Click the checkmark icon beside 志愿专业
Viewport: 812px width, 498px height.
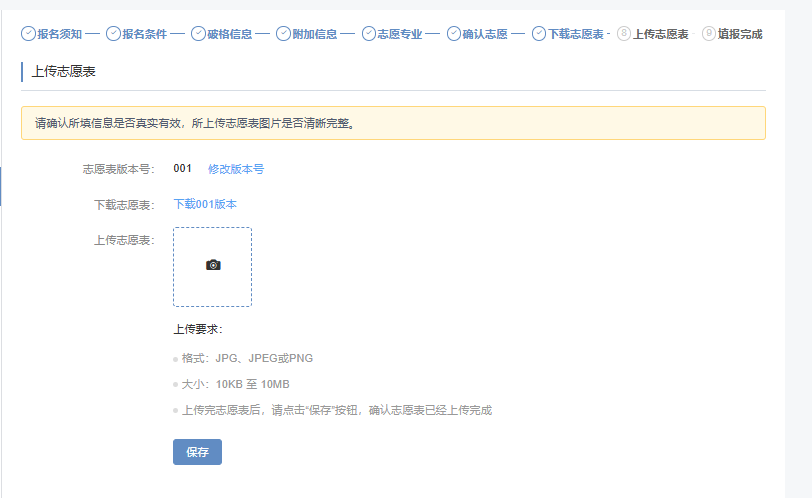pos(369,34)
